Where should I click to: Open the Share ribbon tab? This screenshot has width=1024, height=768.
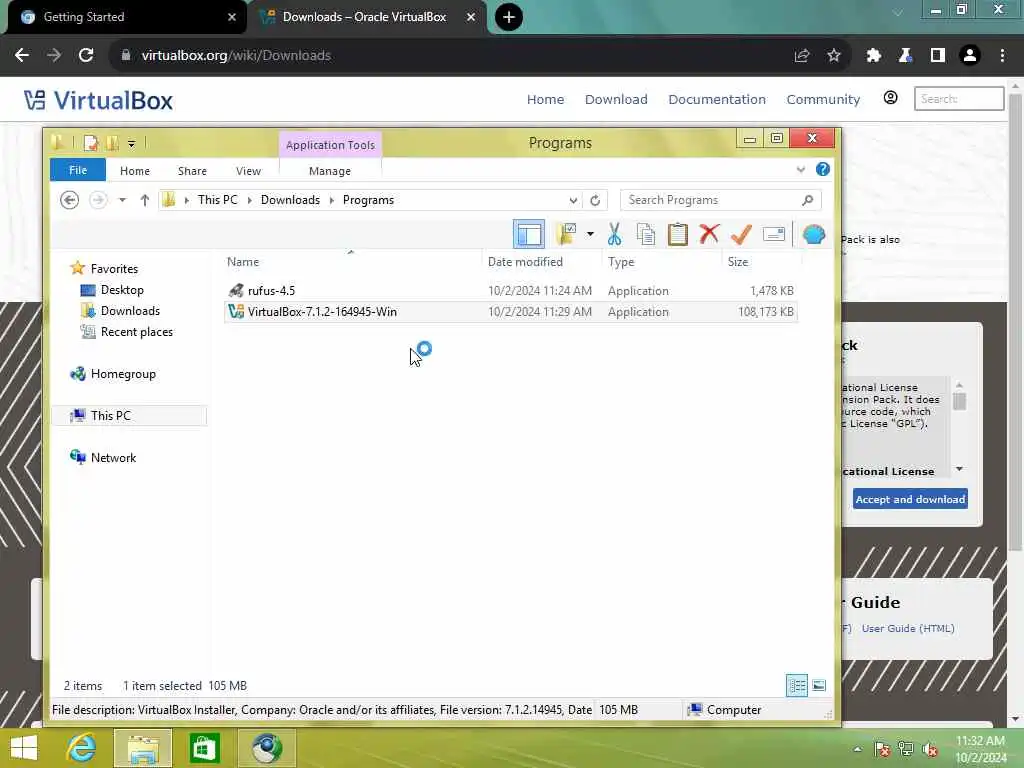(192, 170)
